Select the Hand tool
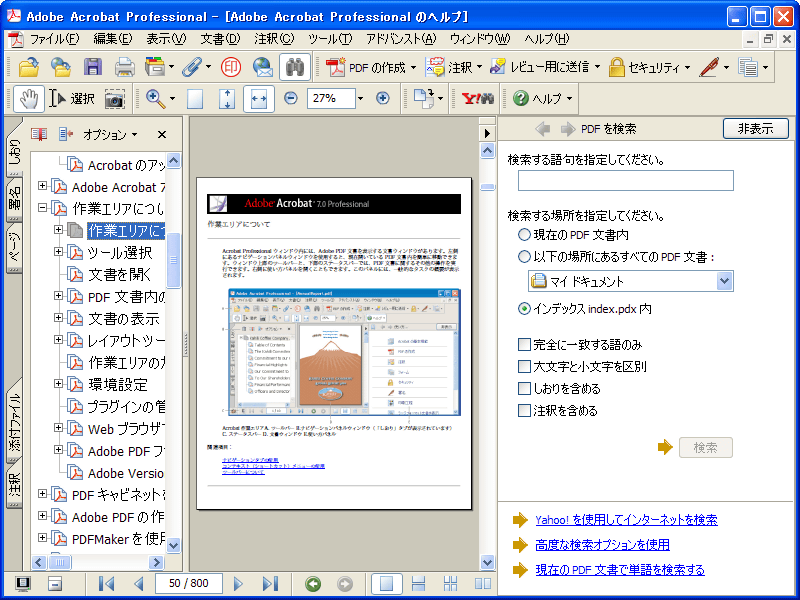The height and width of the screenshot is (600, 800). pos(29,98)
